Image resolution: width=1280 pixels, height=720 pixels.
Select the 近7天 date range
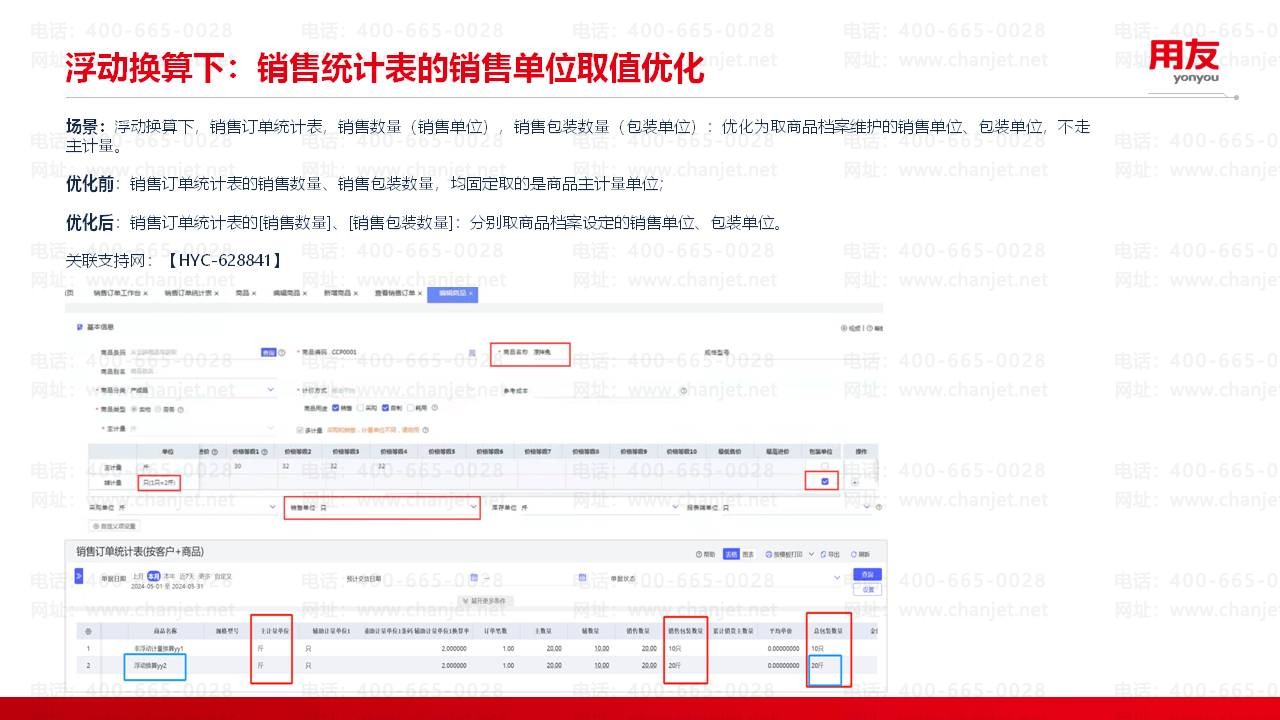tap(186, 576)
